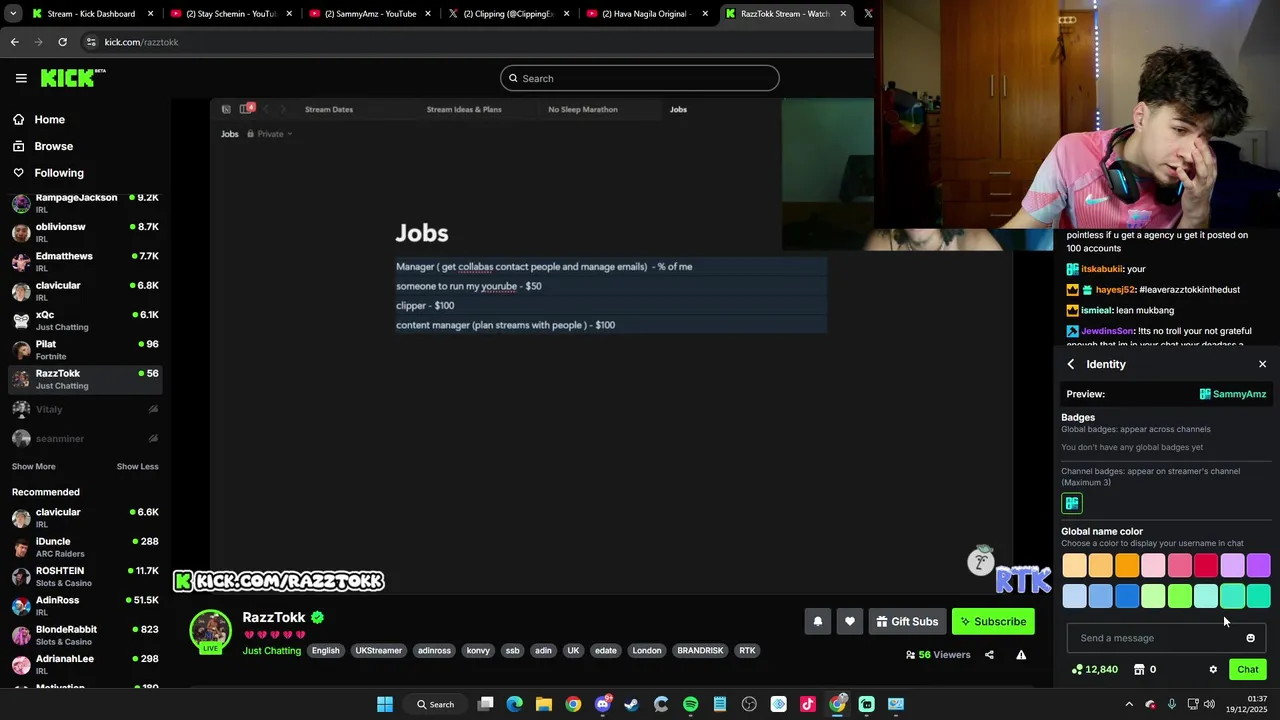The image size is (1280, 720).
Task: Collapse following list with Show Less
Action: point(137,466)
